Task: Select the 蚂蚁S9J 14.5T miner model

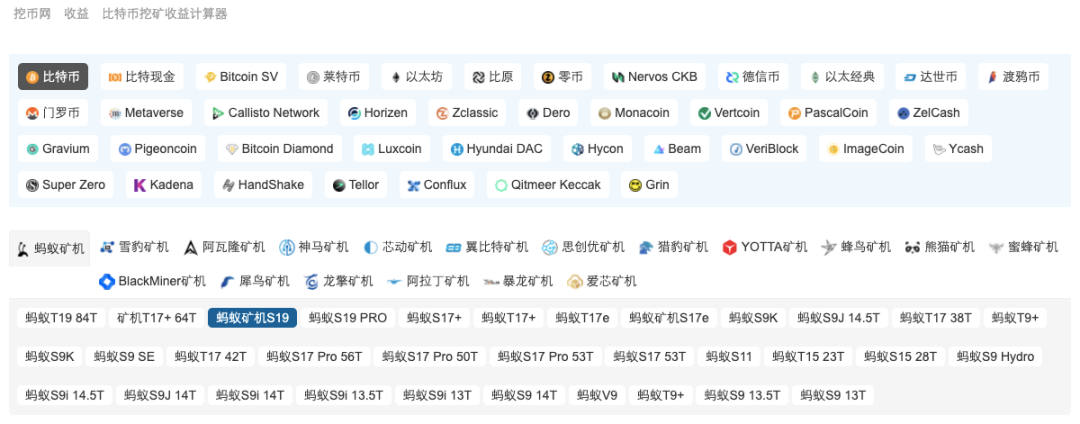Action: click(838, 317)
